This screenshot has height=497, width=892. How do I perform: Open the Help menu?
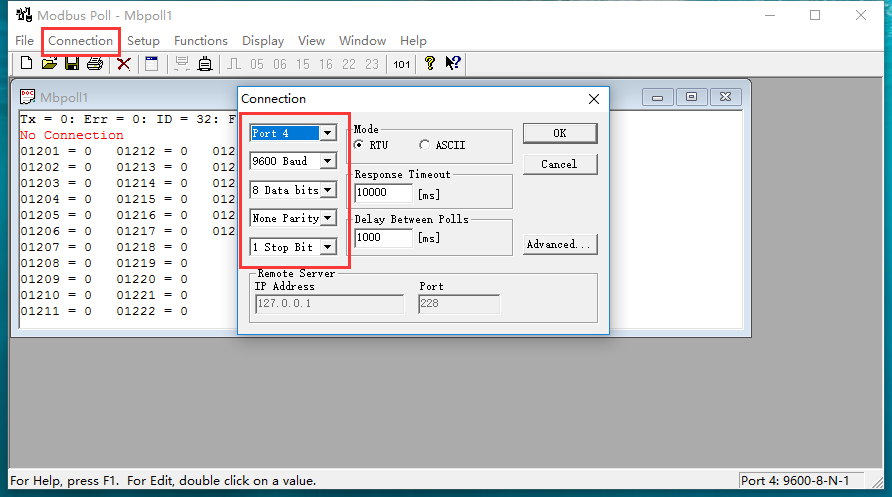pos(413,41)
